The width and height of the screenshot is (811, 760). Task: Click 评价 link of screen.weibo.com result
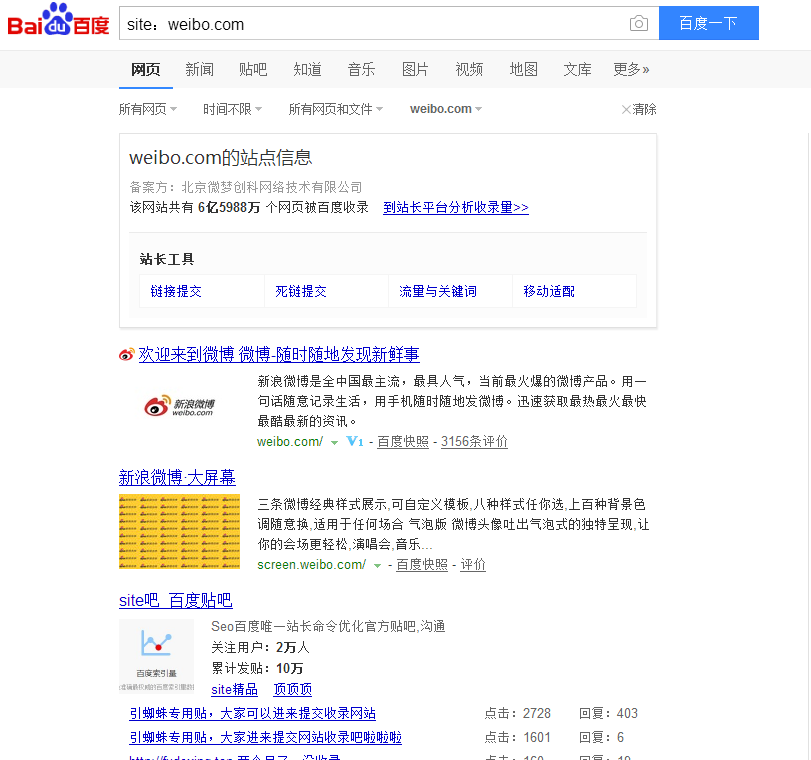pyautogui.click(x=473, y=564)
